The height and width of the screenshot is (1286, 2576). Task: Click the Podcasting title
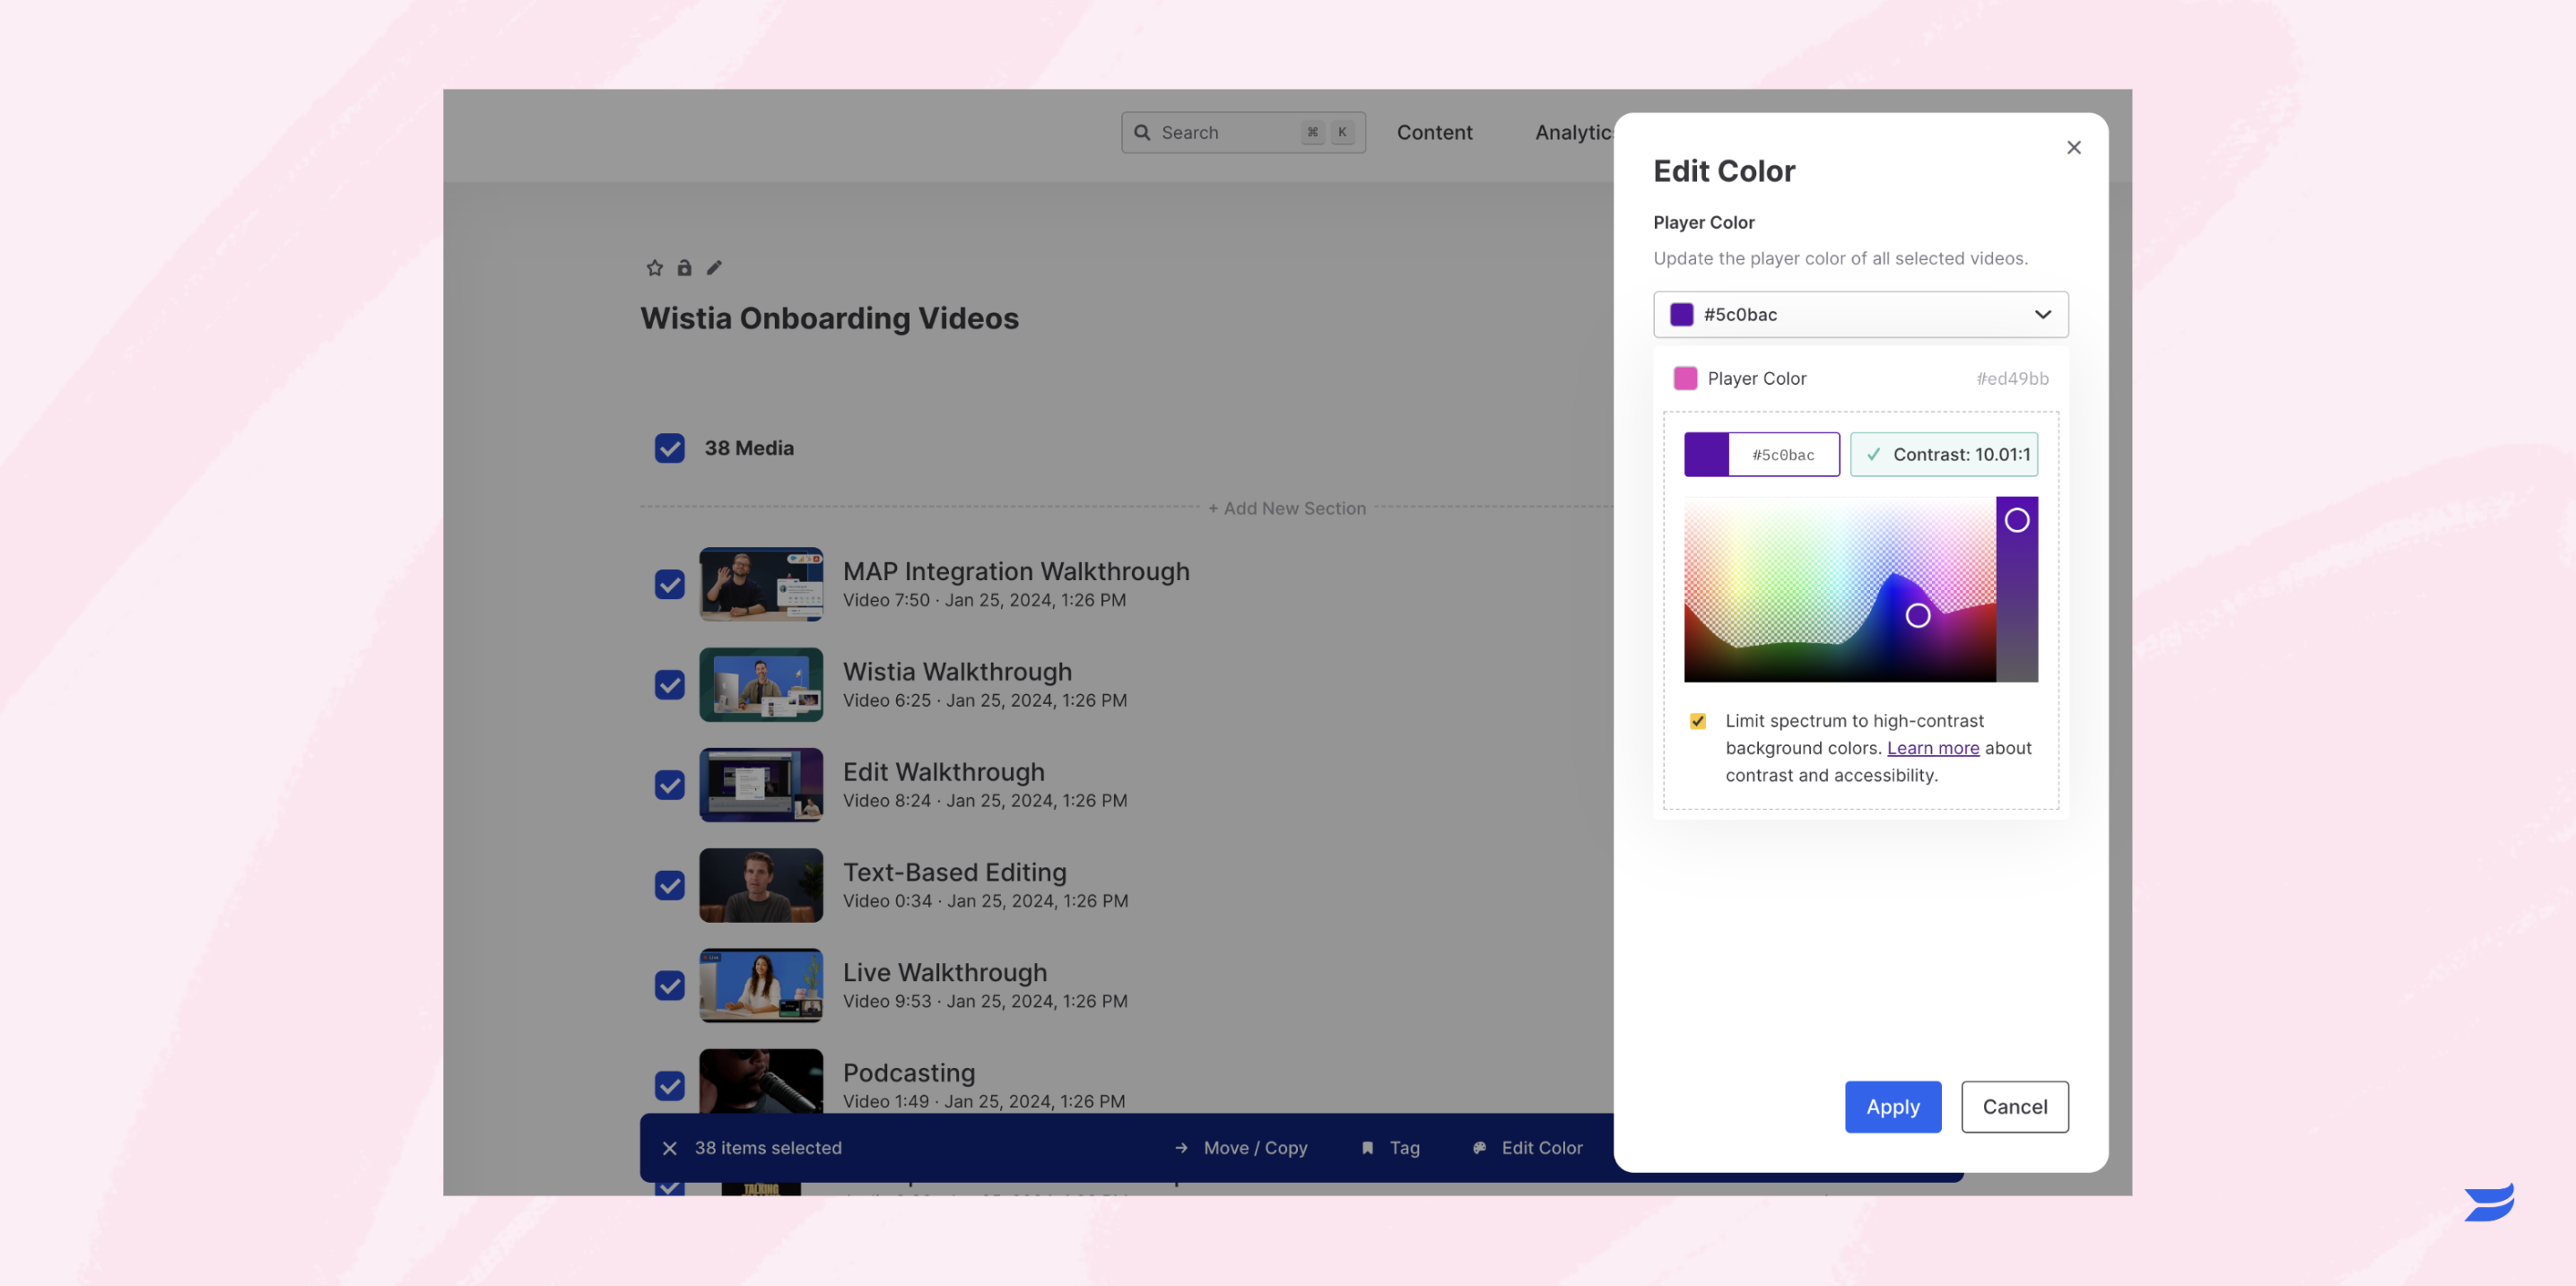pos(909,1073)
